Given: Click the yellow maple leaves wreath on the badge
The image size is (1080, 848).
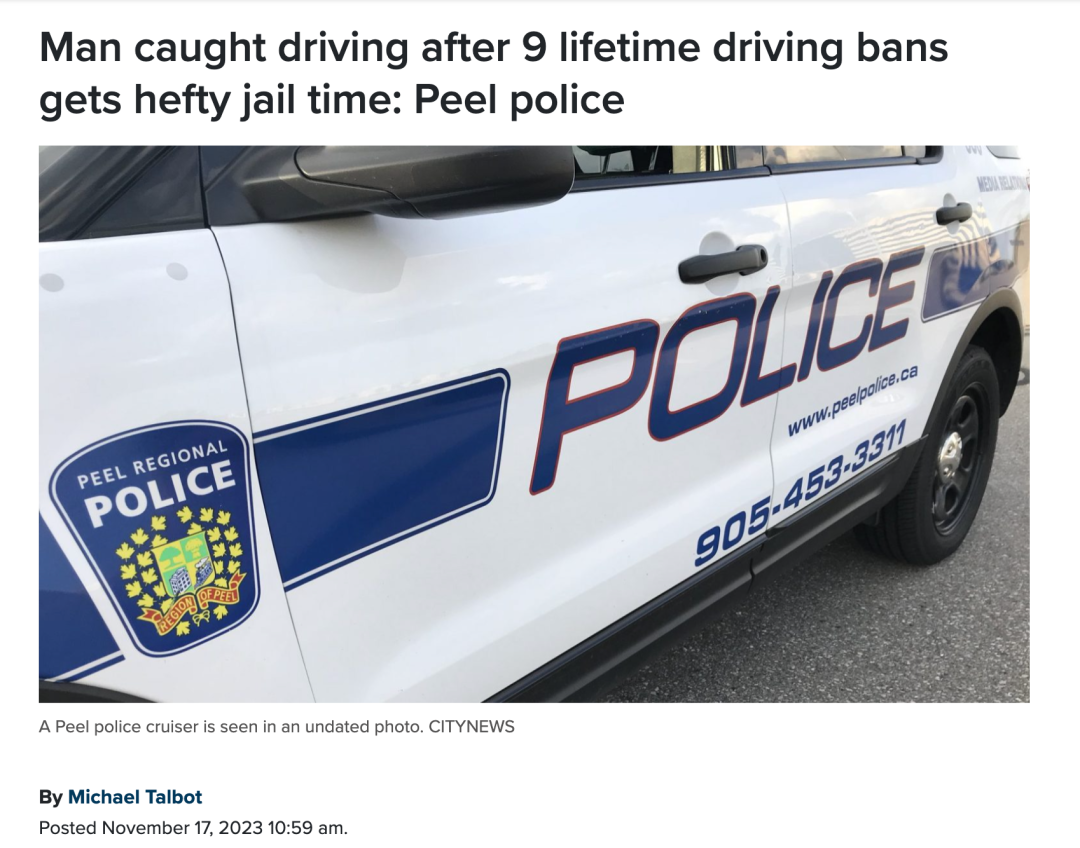Looking at the screenshot, I should (x=180, y=561).
